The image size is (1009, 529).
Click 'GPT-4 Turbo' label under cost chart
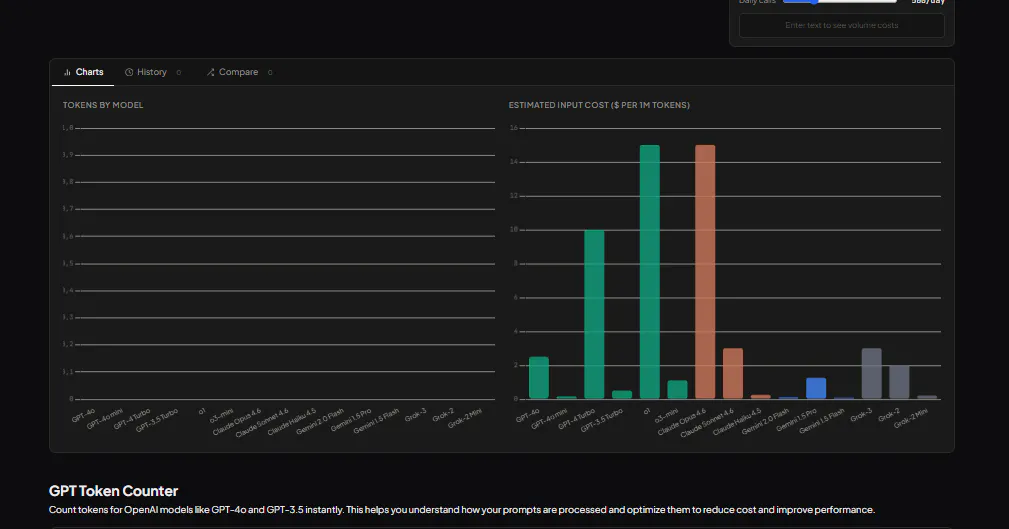tap(579, 419)
